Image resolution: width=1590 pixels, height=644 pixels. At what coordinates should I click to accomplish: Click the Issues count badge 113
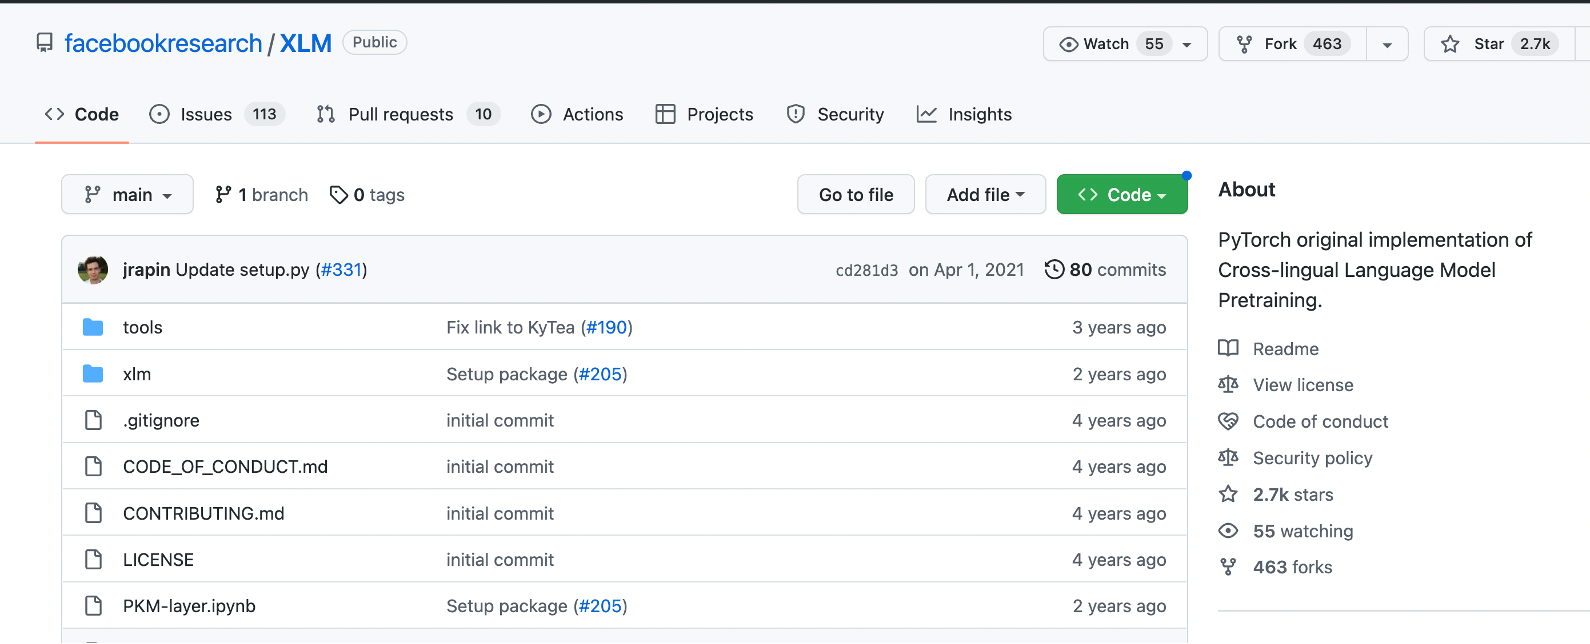pyautogui.click(x=264, y=114)
